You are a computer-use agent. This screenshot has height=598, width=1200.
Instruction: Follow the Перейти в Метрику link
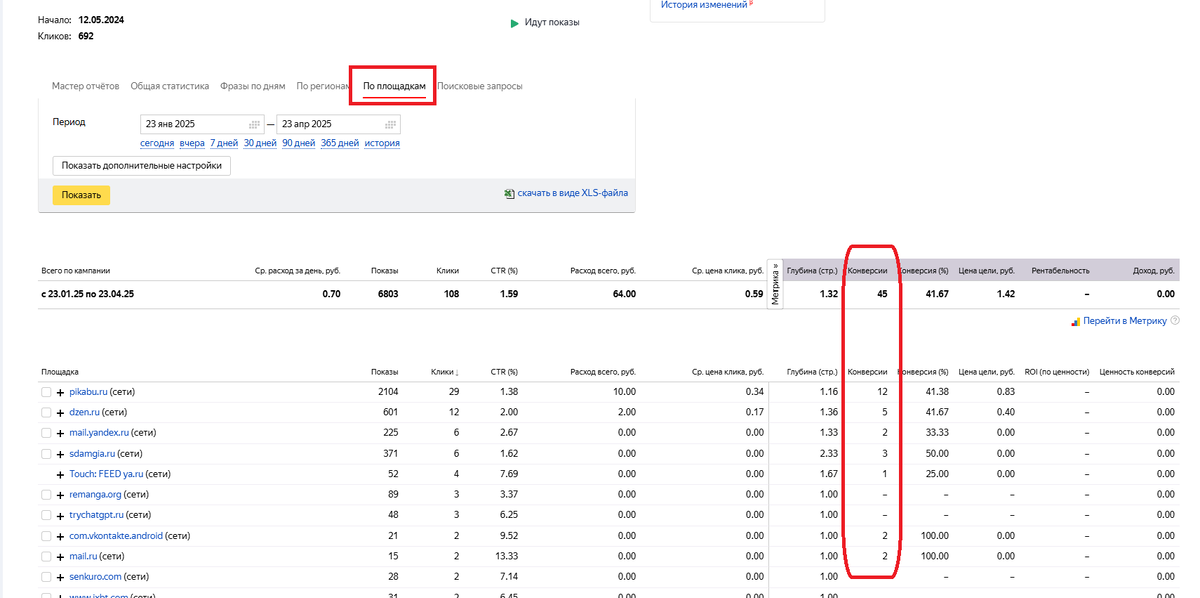pos(1124,321)
